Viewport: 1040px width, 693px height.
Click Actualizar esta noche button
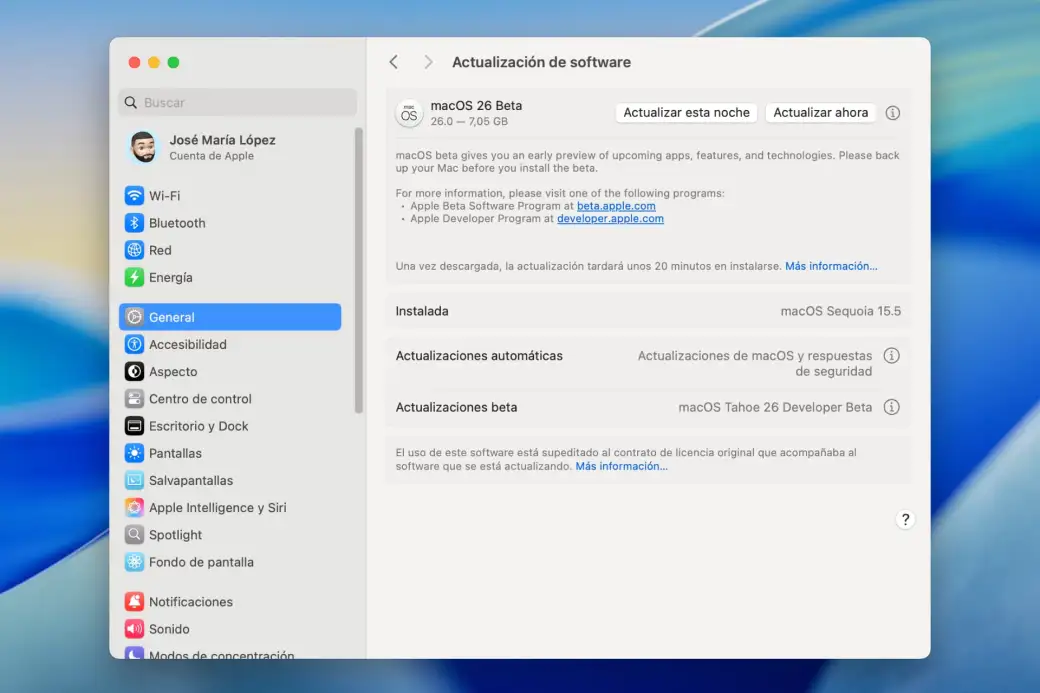coord(686,113)
